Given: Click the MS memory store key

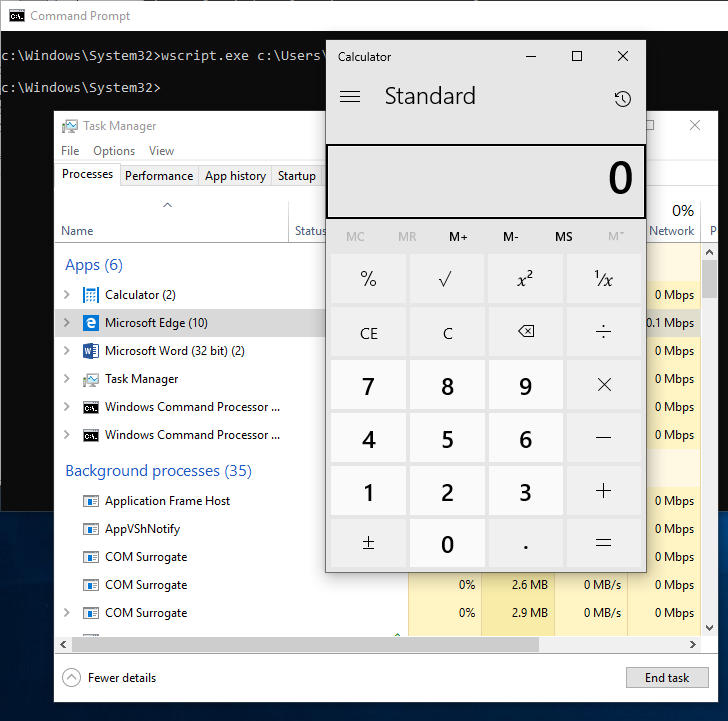Looking at the screenshot, I should [563, 237].
